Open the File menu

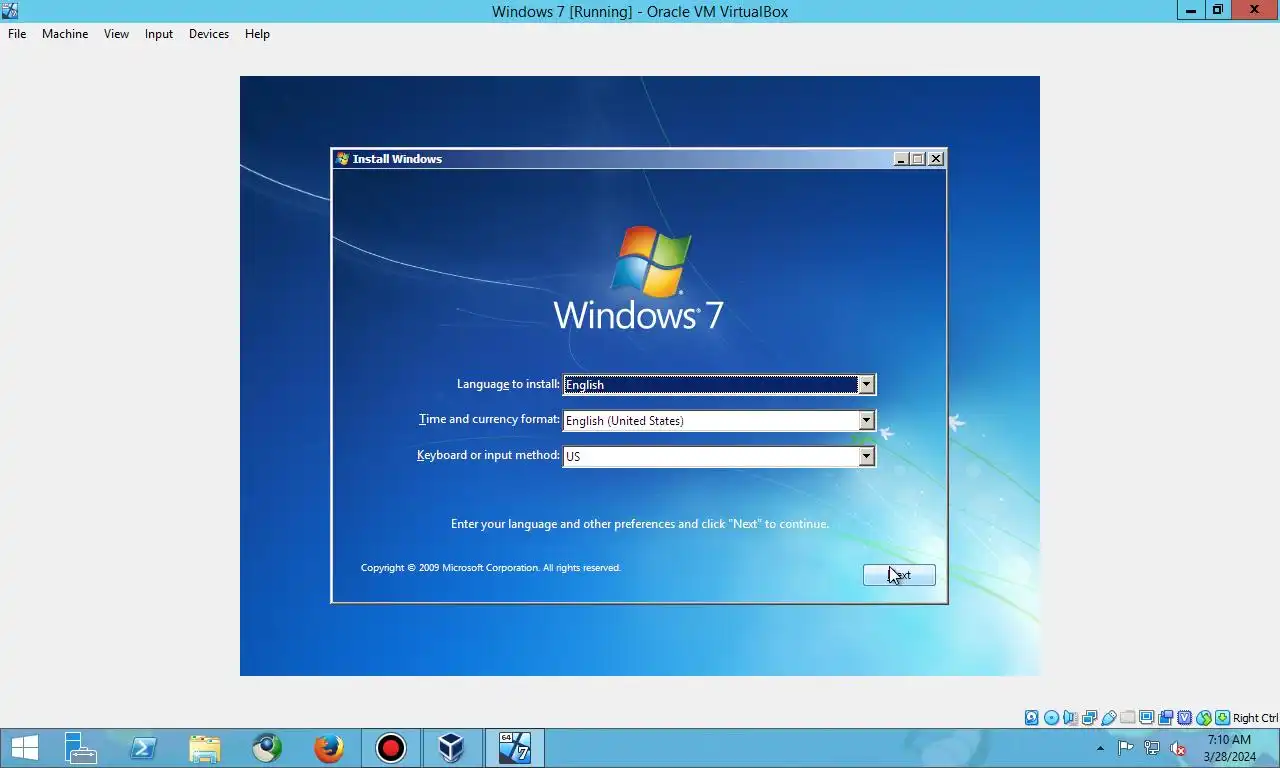pos(17,33)
